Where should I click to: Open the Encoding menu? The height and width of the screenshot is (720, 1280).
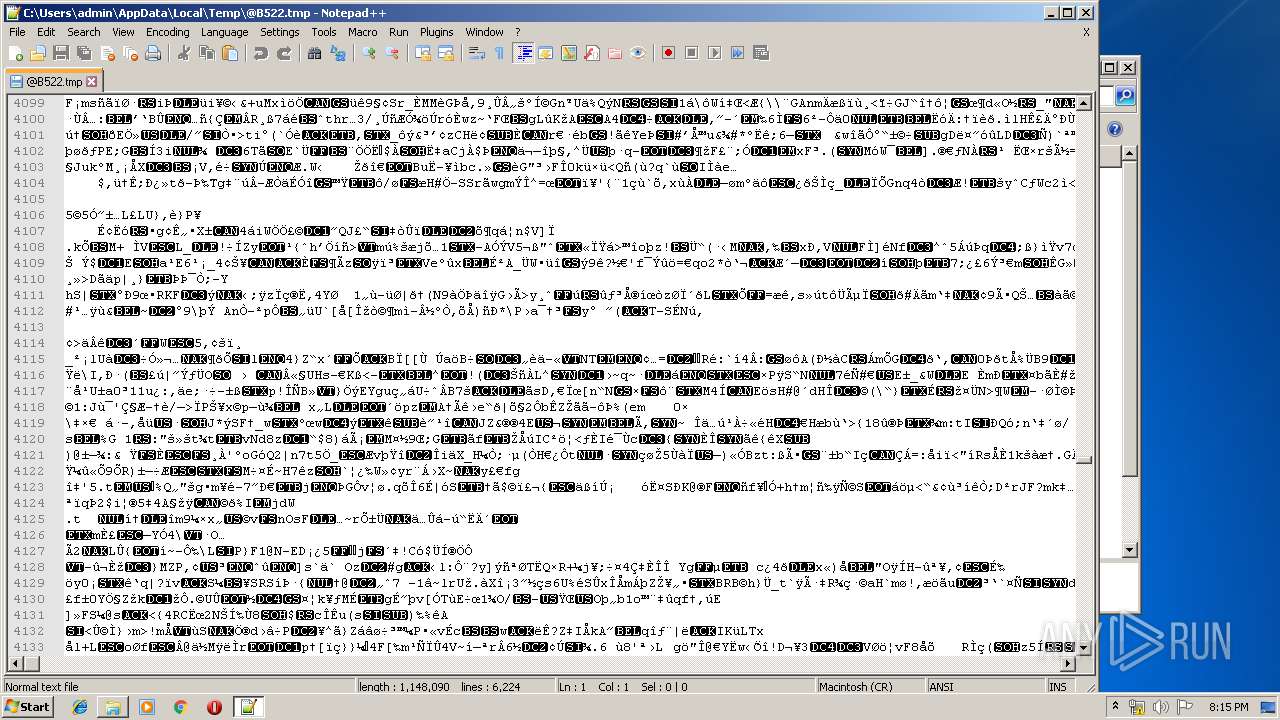pos(167,32)
